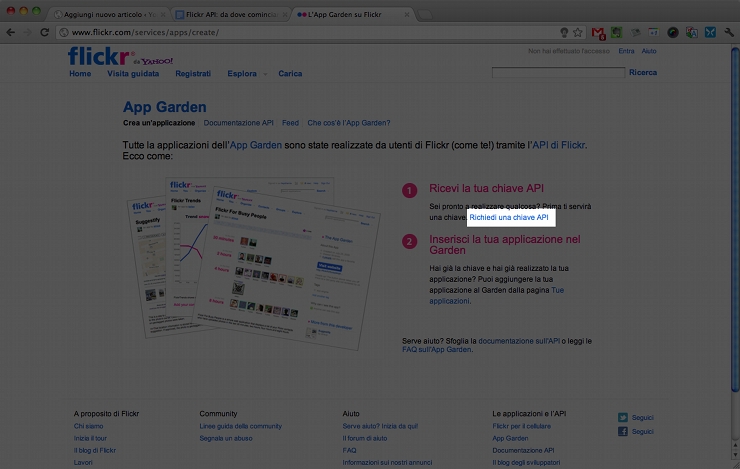Viewport: 740px width, 469px height.
Task: Click 'API di Flickr' link in intro
Action: click(x=559, y=145)
